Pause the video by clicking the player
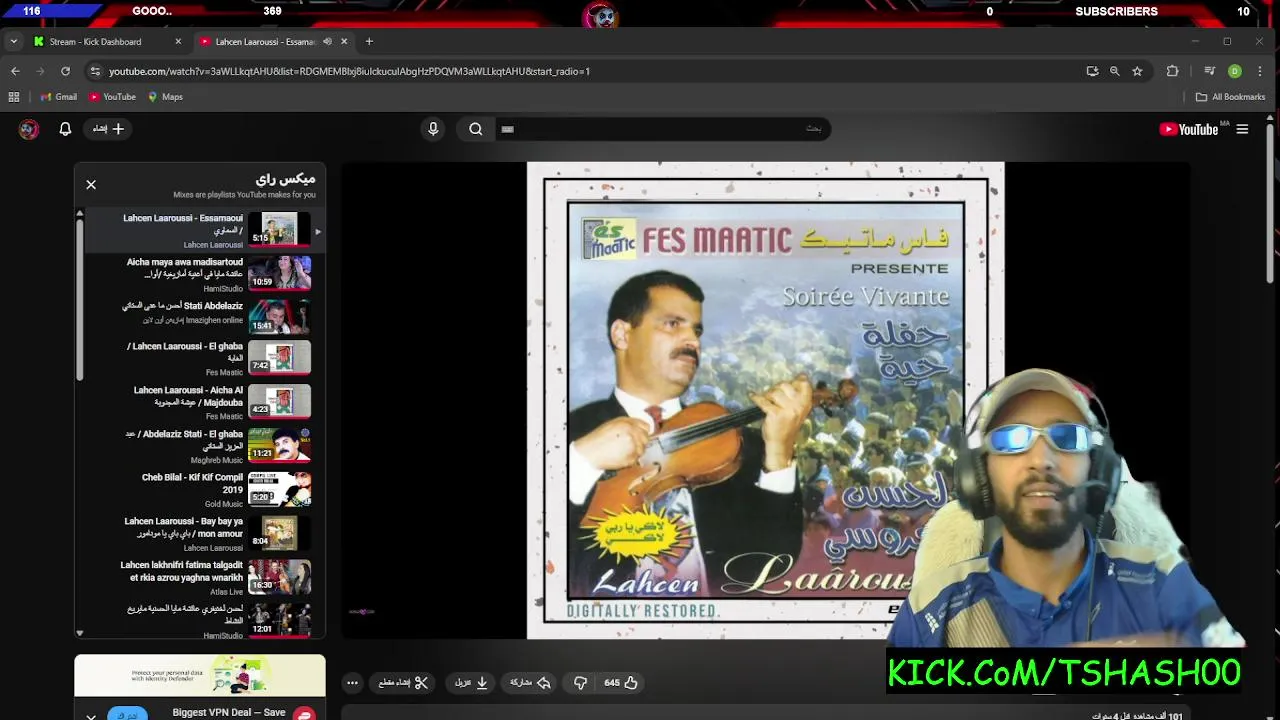Screen dimensions: 1280x720 [765, 400]
